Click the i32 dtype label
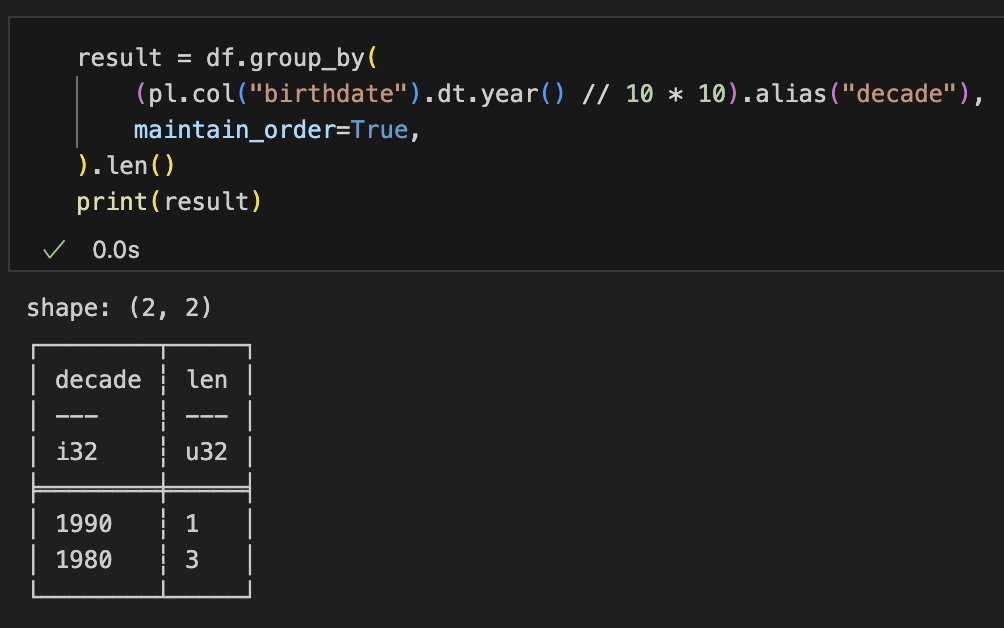 77,451
